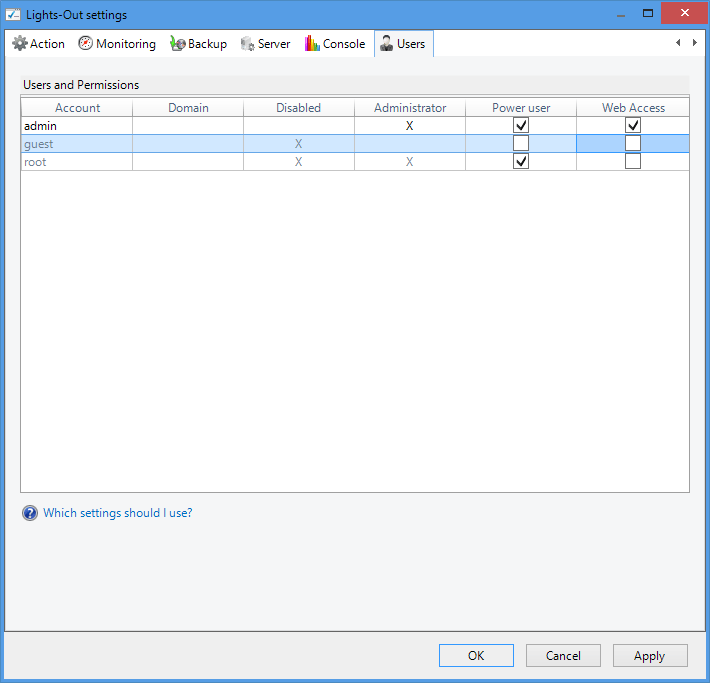Confirm with the OK button
Viewport: 710px width, 683px height.
click(x=476, y=655)
